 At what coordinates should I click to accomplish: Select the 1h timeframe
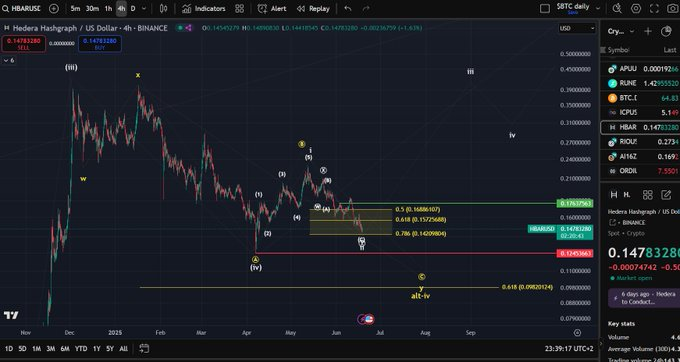[108, 9]
